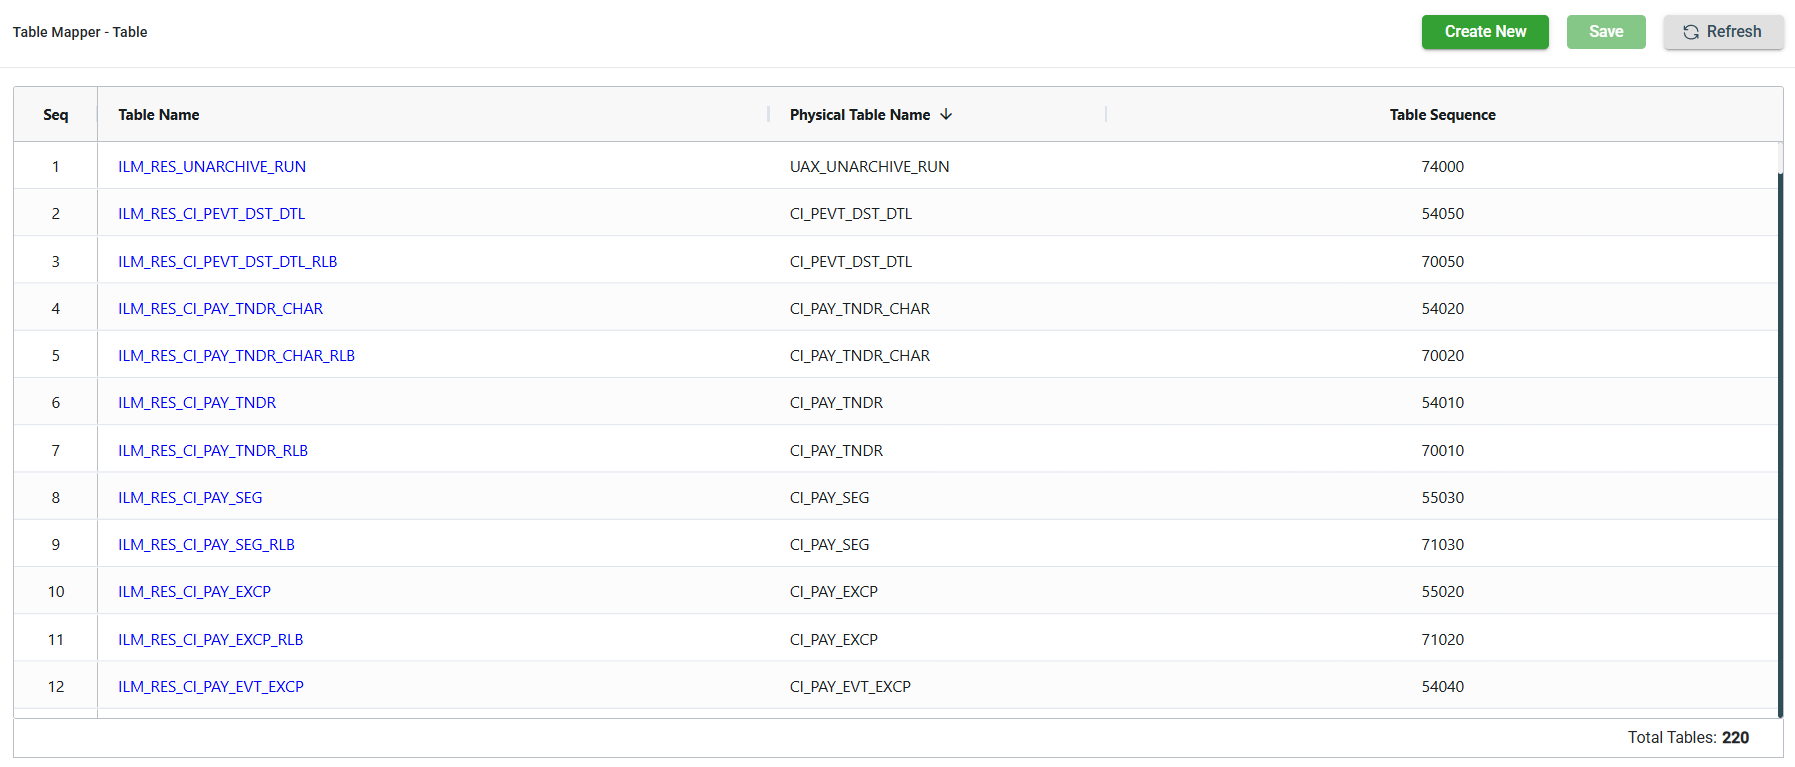Screen dimensions: 1795x767
Task: Open ILM_RES_CI_PAY_TNDR link
Action: 197,403
